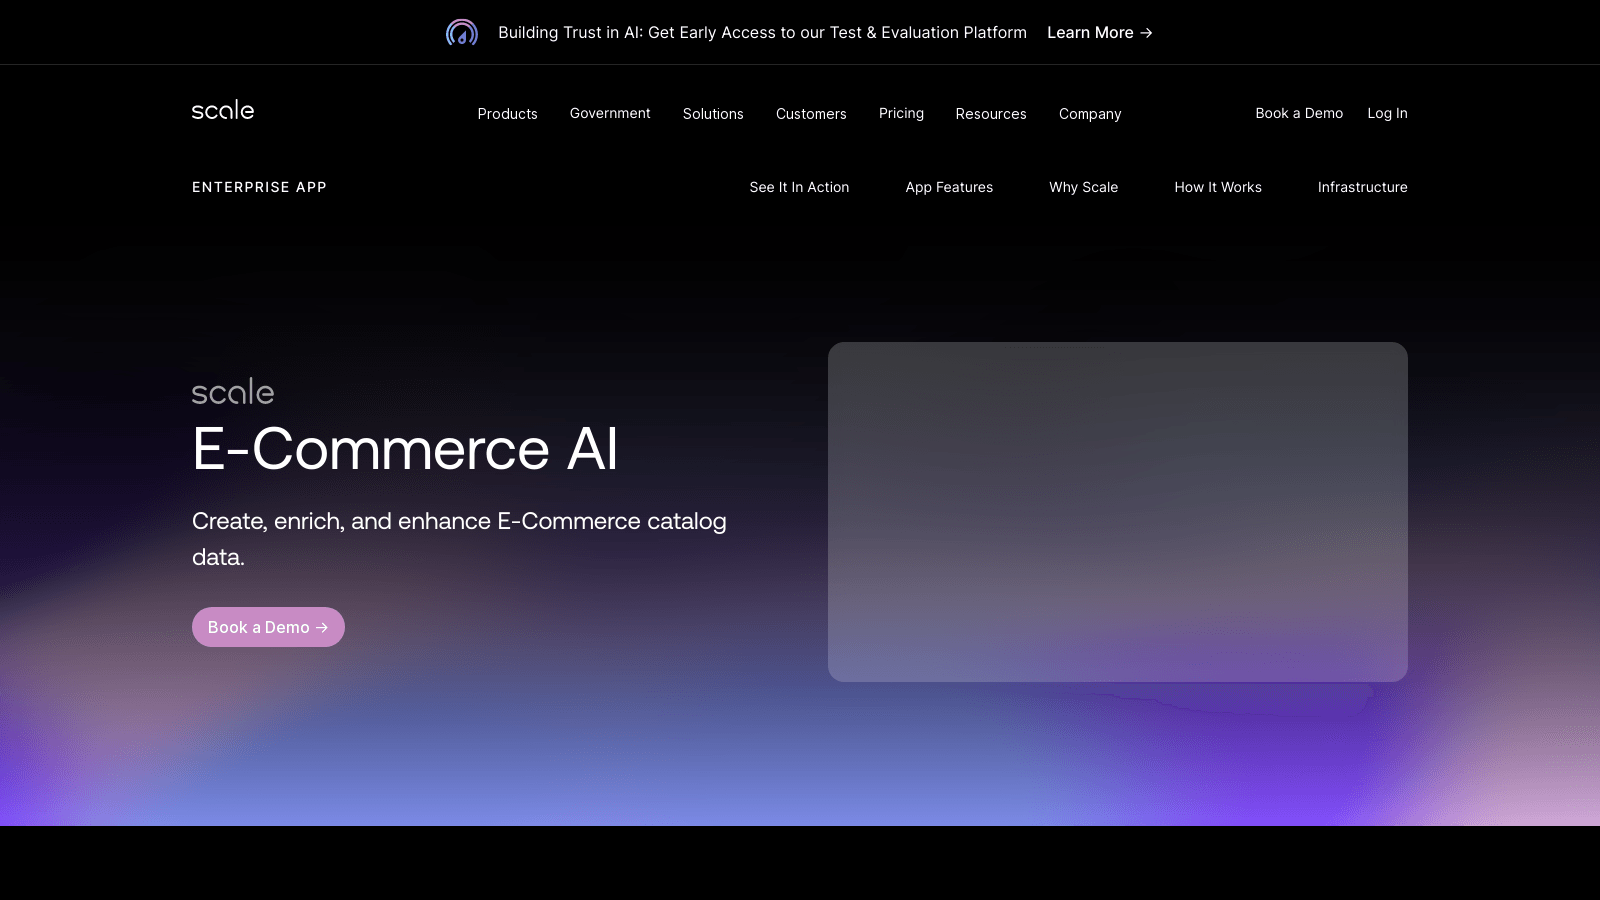Click the pink Book a Demo button
The image size is (1600, 900).
pyautogui.click(x=268, y=627)
